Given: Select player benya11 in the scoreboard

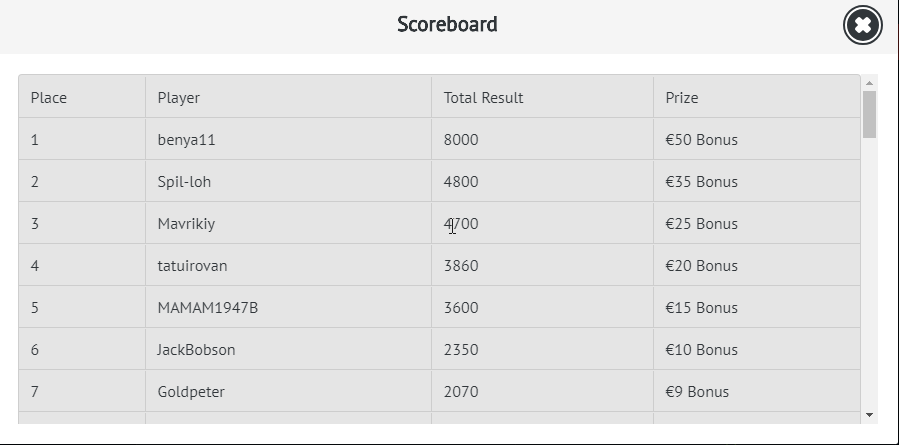Looking at the screenshot, I should [x=187, y=140].
